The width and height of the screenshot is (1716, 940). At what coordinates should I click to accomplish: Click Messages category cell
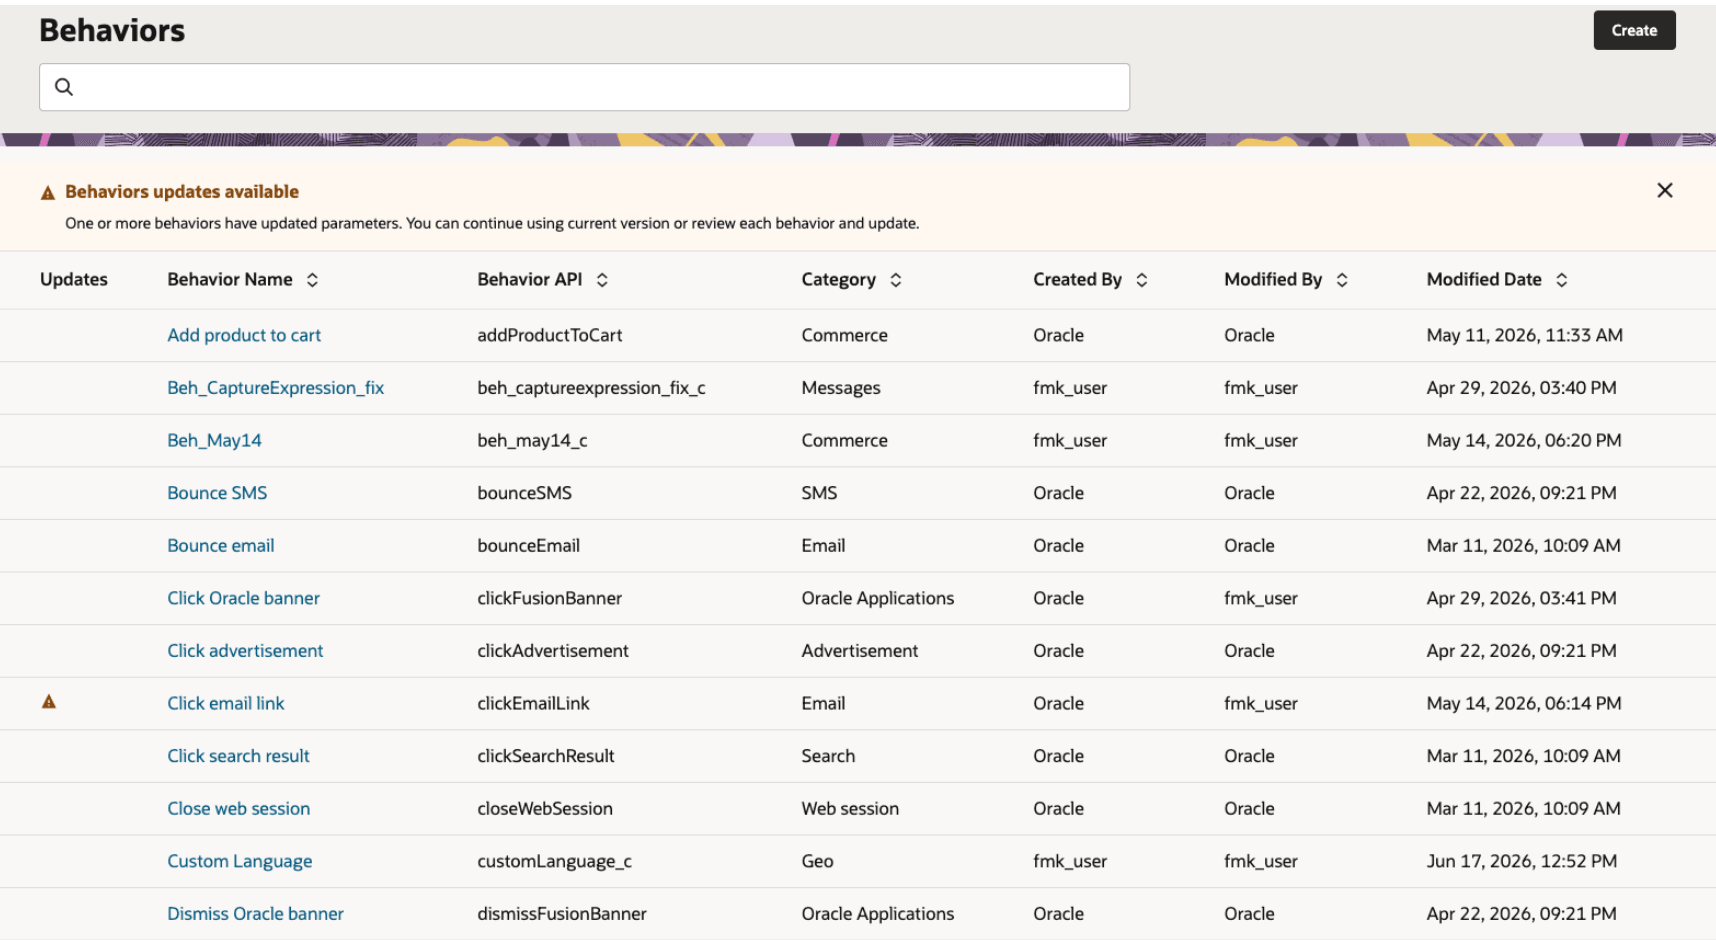point(841,388)
